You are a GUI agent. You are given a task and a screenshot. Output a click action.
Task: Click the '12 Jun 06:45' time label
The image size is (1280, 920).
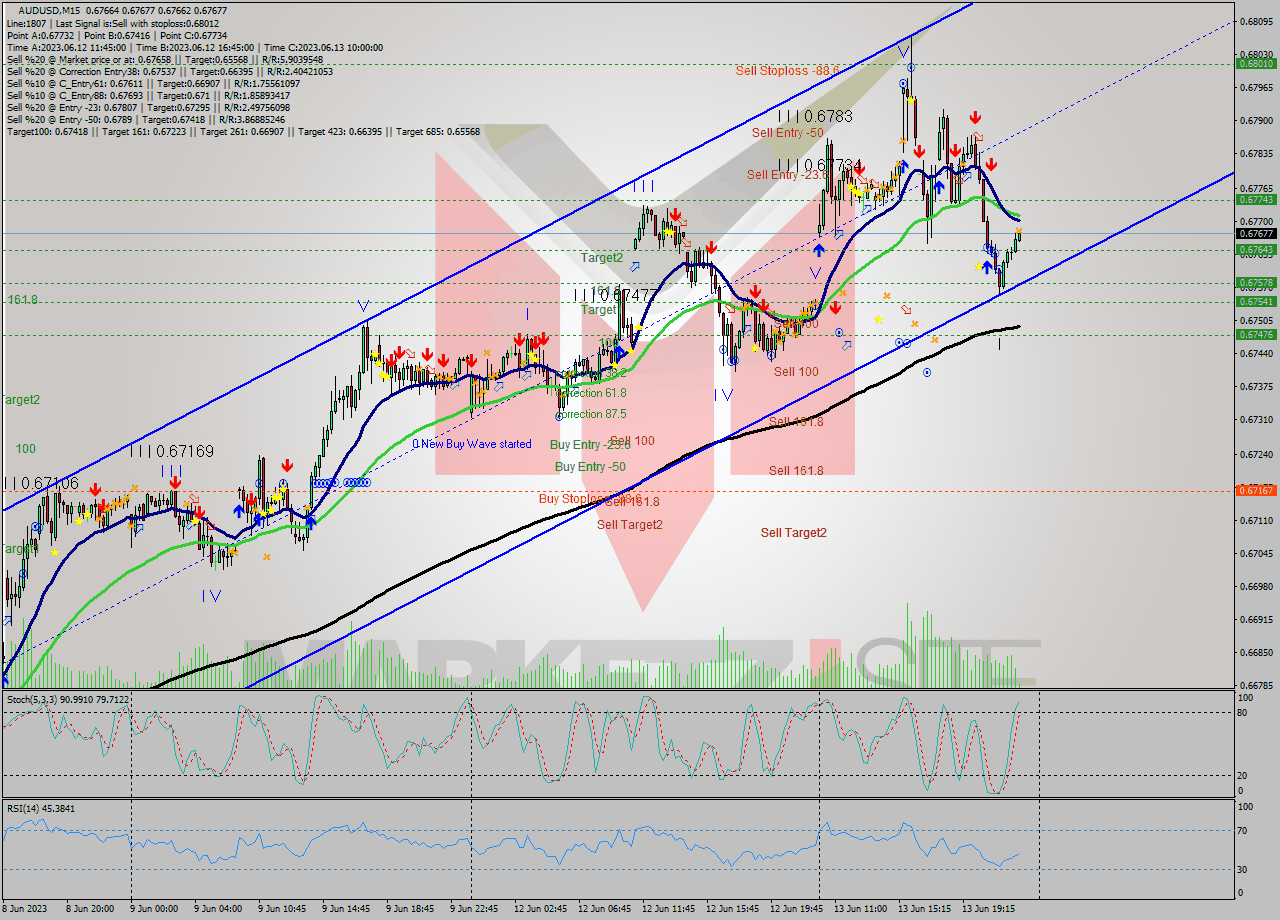click(604, 909)
